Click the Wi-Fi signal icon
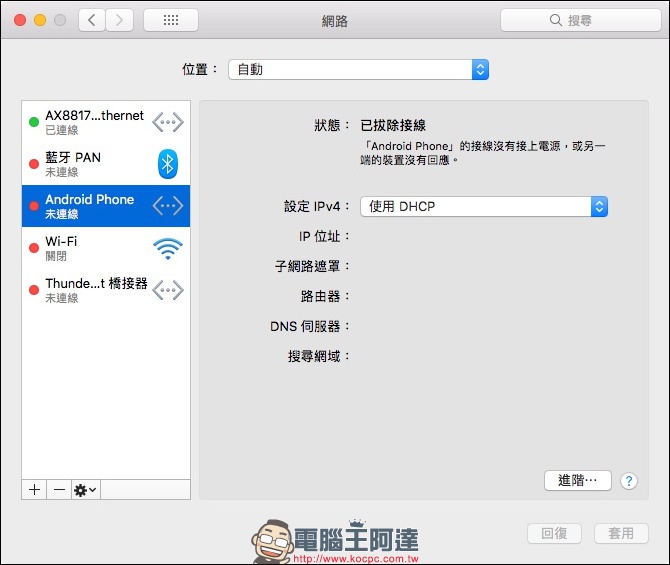This screenshot has width=670, height=565. pyautogui.click(x=168, y=248)
